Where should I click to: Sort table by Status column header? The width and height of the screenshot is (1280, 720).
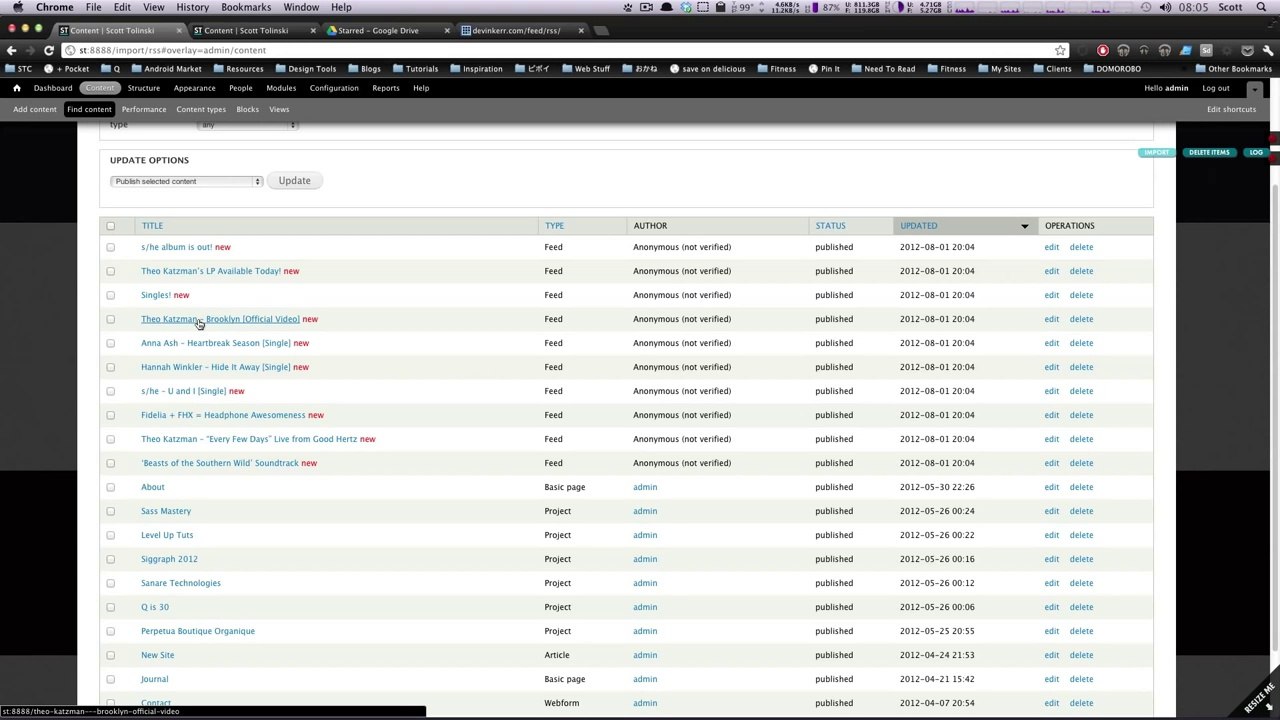tap(830, 226)
